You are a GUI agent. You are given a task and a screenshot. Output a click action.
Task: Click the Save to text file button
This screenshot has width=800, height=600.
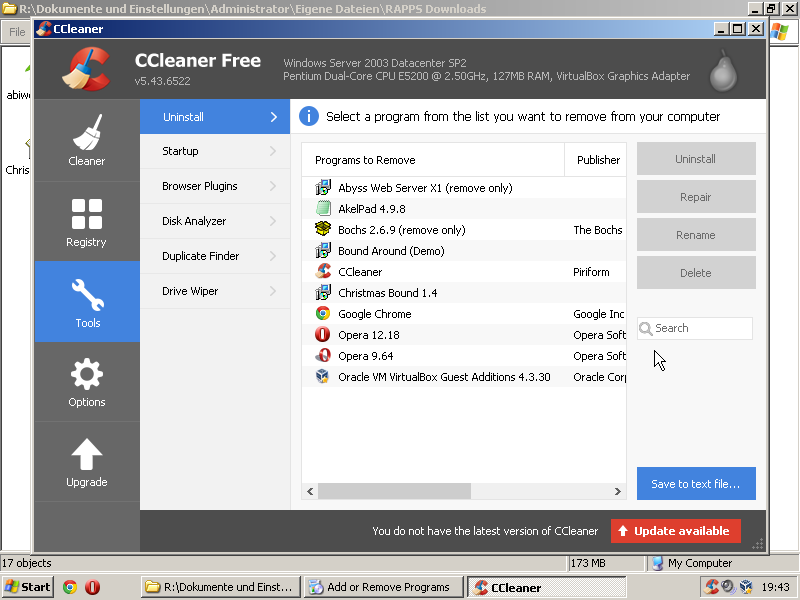pos(695,484)
